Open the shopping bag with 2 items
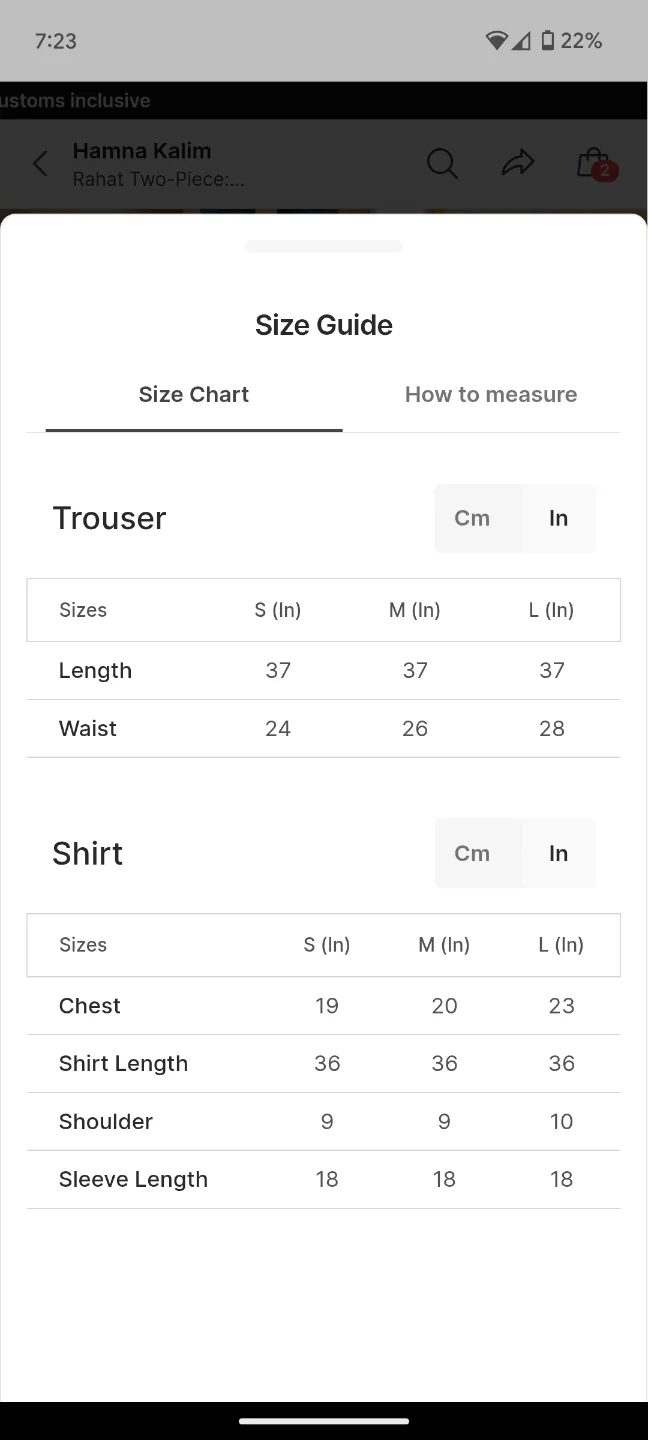Image resolution: width=648 pixels, height=1440 pixels. click(592, 163)
